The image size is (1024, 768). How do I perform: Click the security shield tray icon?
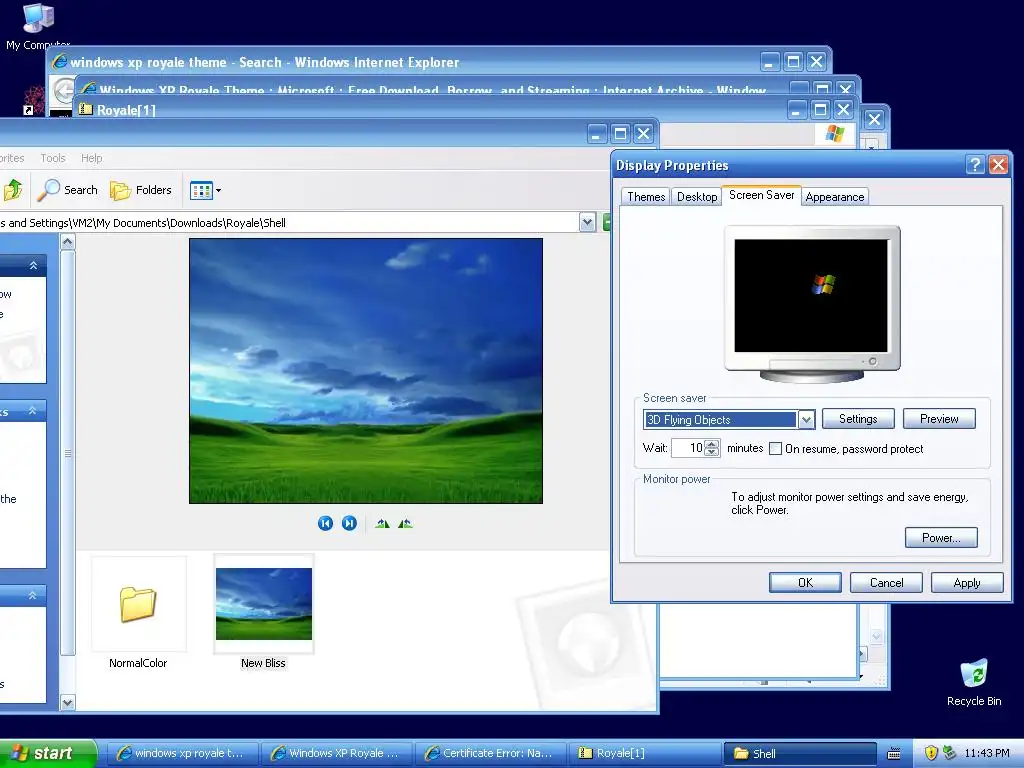[931, 753]
